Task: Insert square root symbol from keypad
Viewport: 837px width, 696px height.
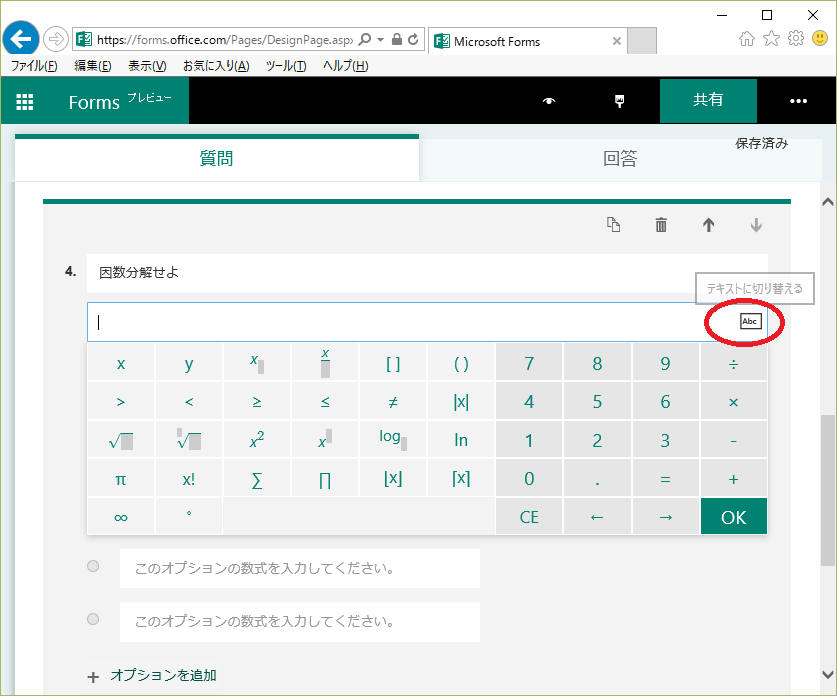Action: (121, 440)
